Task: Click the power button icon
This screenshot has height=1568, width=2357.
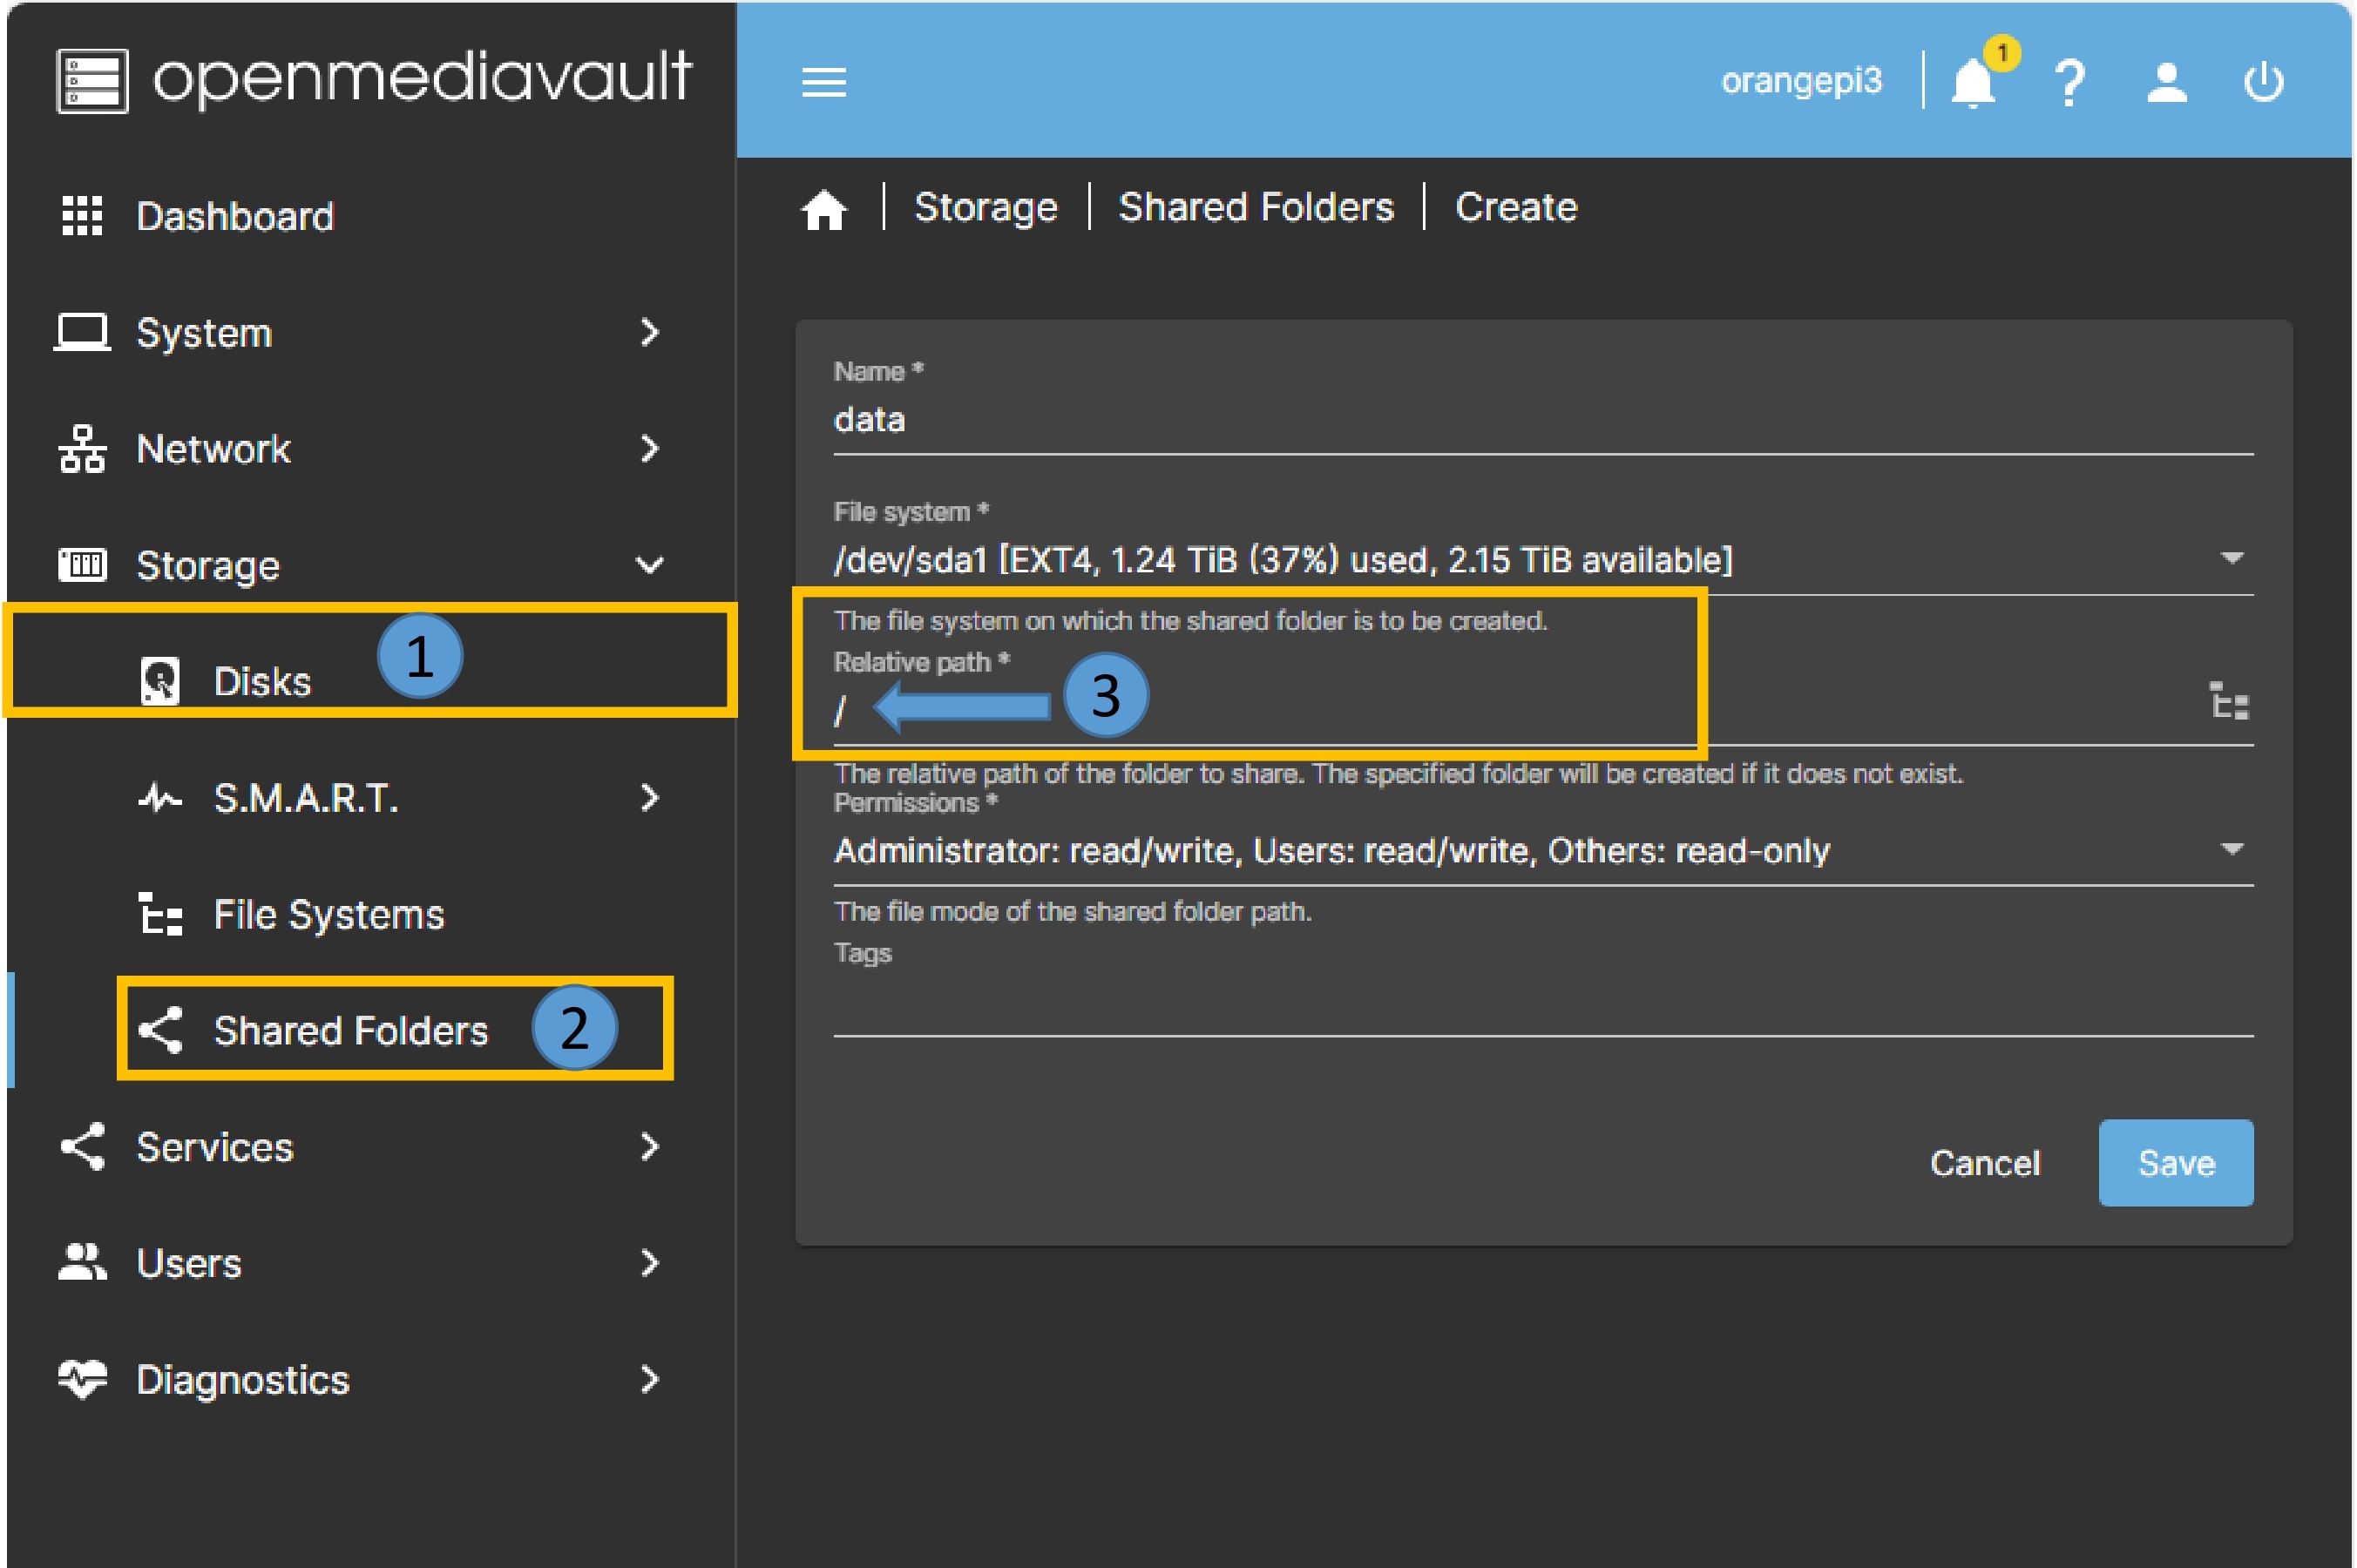Action: (x=2263, y=82)
